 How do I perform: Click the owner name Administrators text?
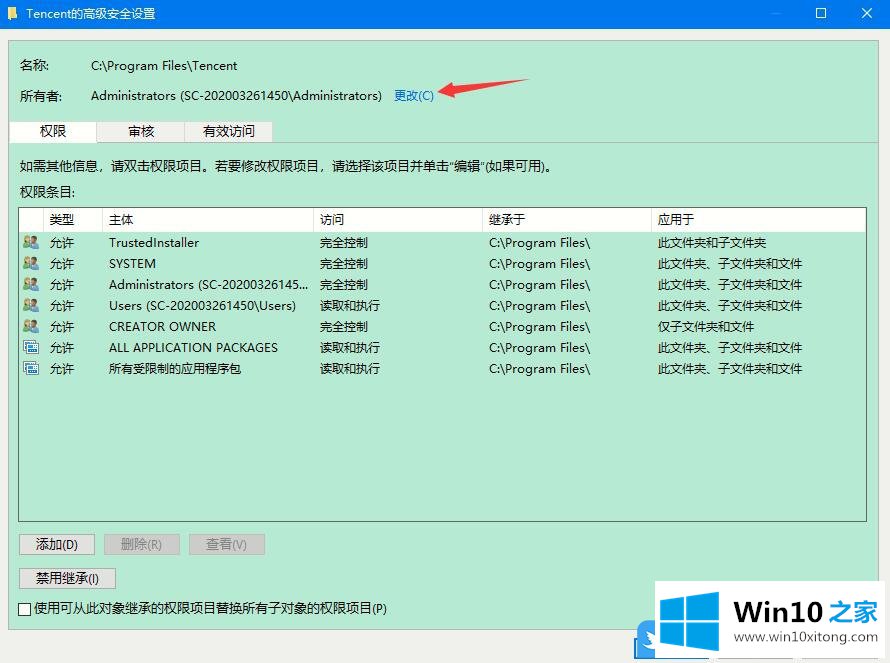click(x=236, y=95)
